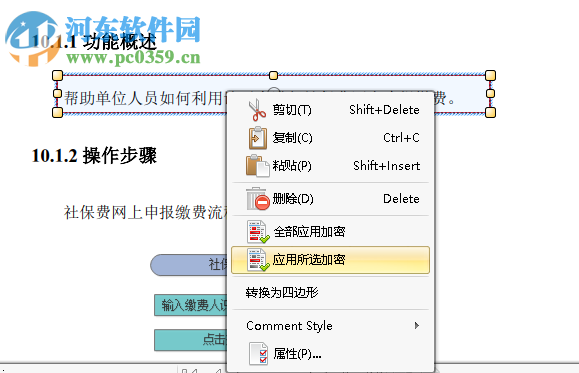Choose 剪切(T) from the context menu

coord(330,110)
